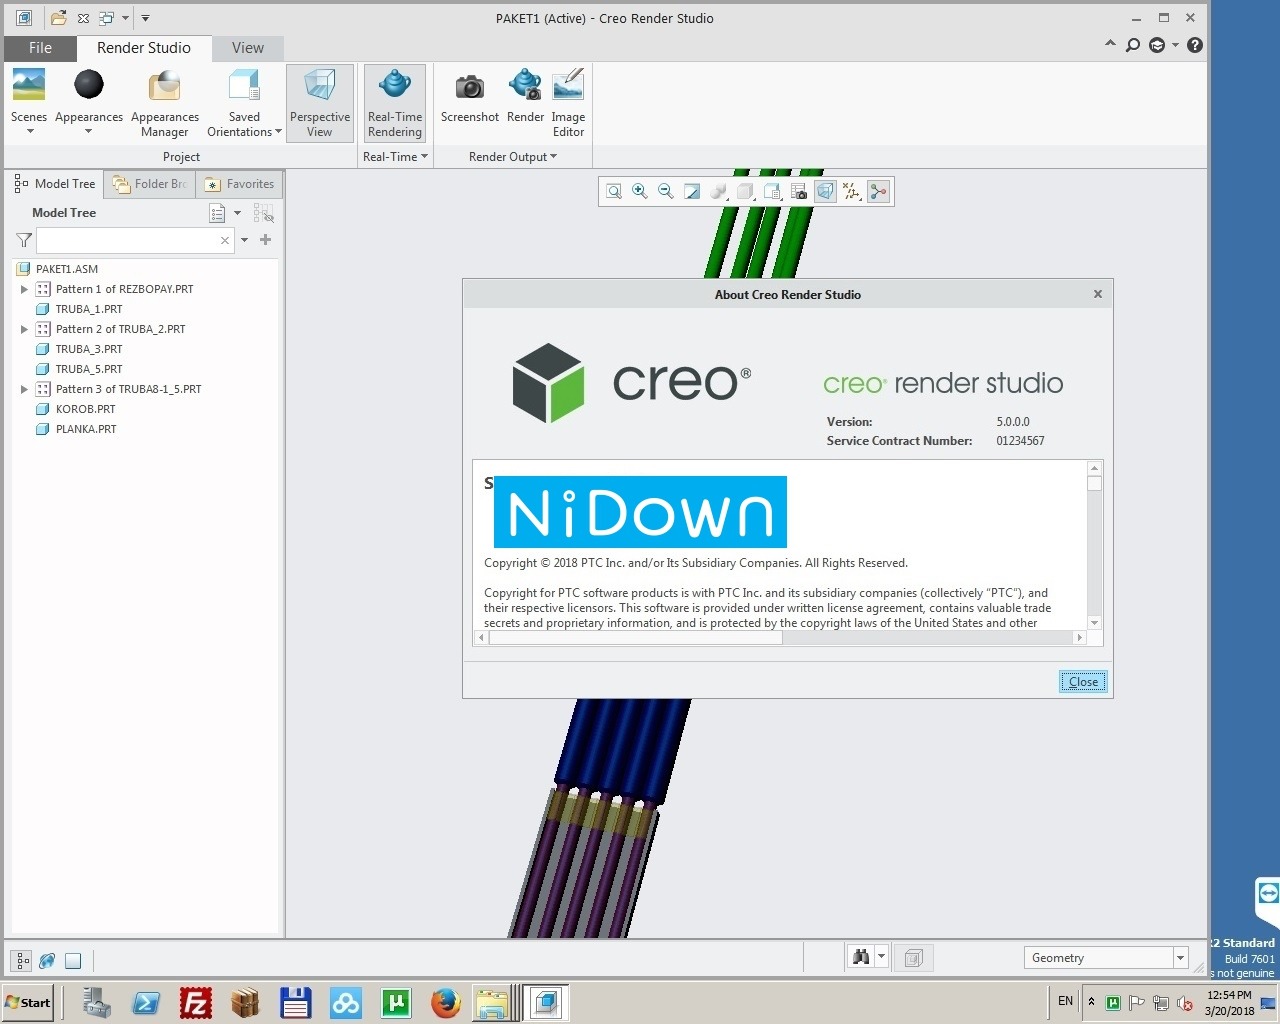Open the appearance sphere tool in the graphics toolbar
Image resolution: width=1280 pixels, height=1024 pixels.
(x=719, y=192)
